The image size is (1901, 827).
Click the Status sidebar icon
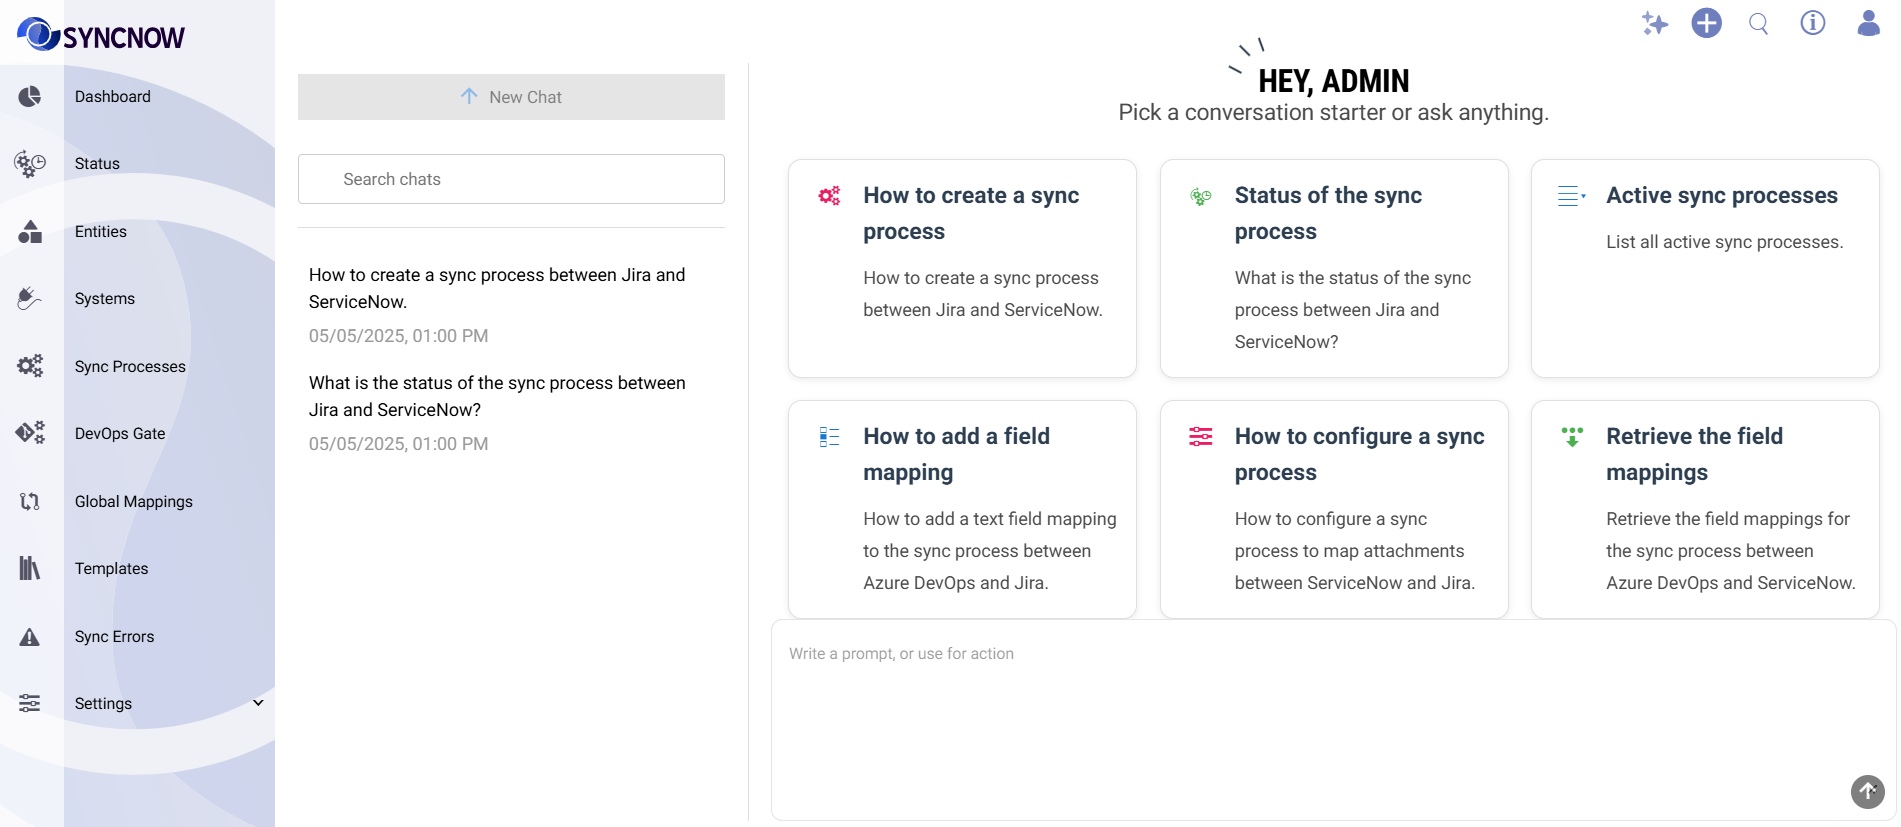(30, 163)
